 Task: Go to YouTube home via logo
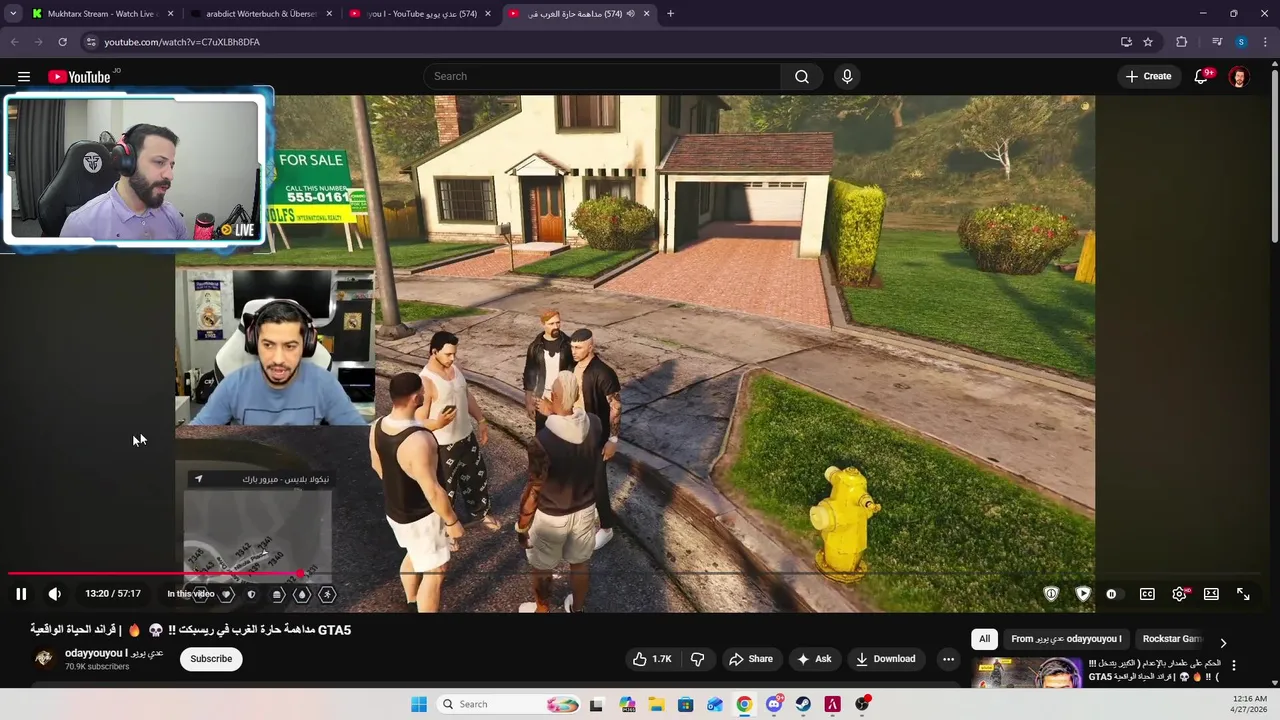[79, 77]
